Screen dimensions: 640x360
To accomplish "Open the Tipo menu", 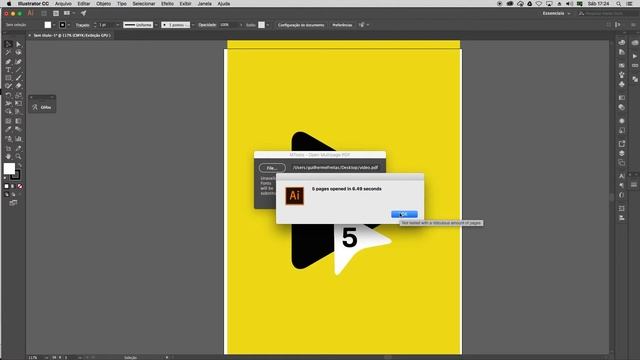I will [122, 4].
